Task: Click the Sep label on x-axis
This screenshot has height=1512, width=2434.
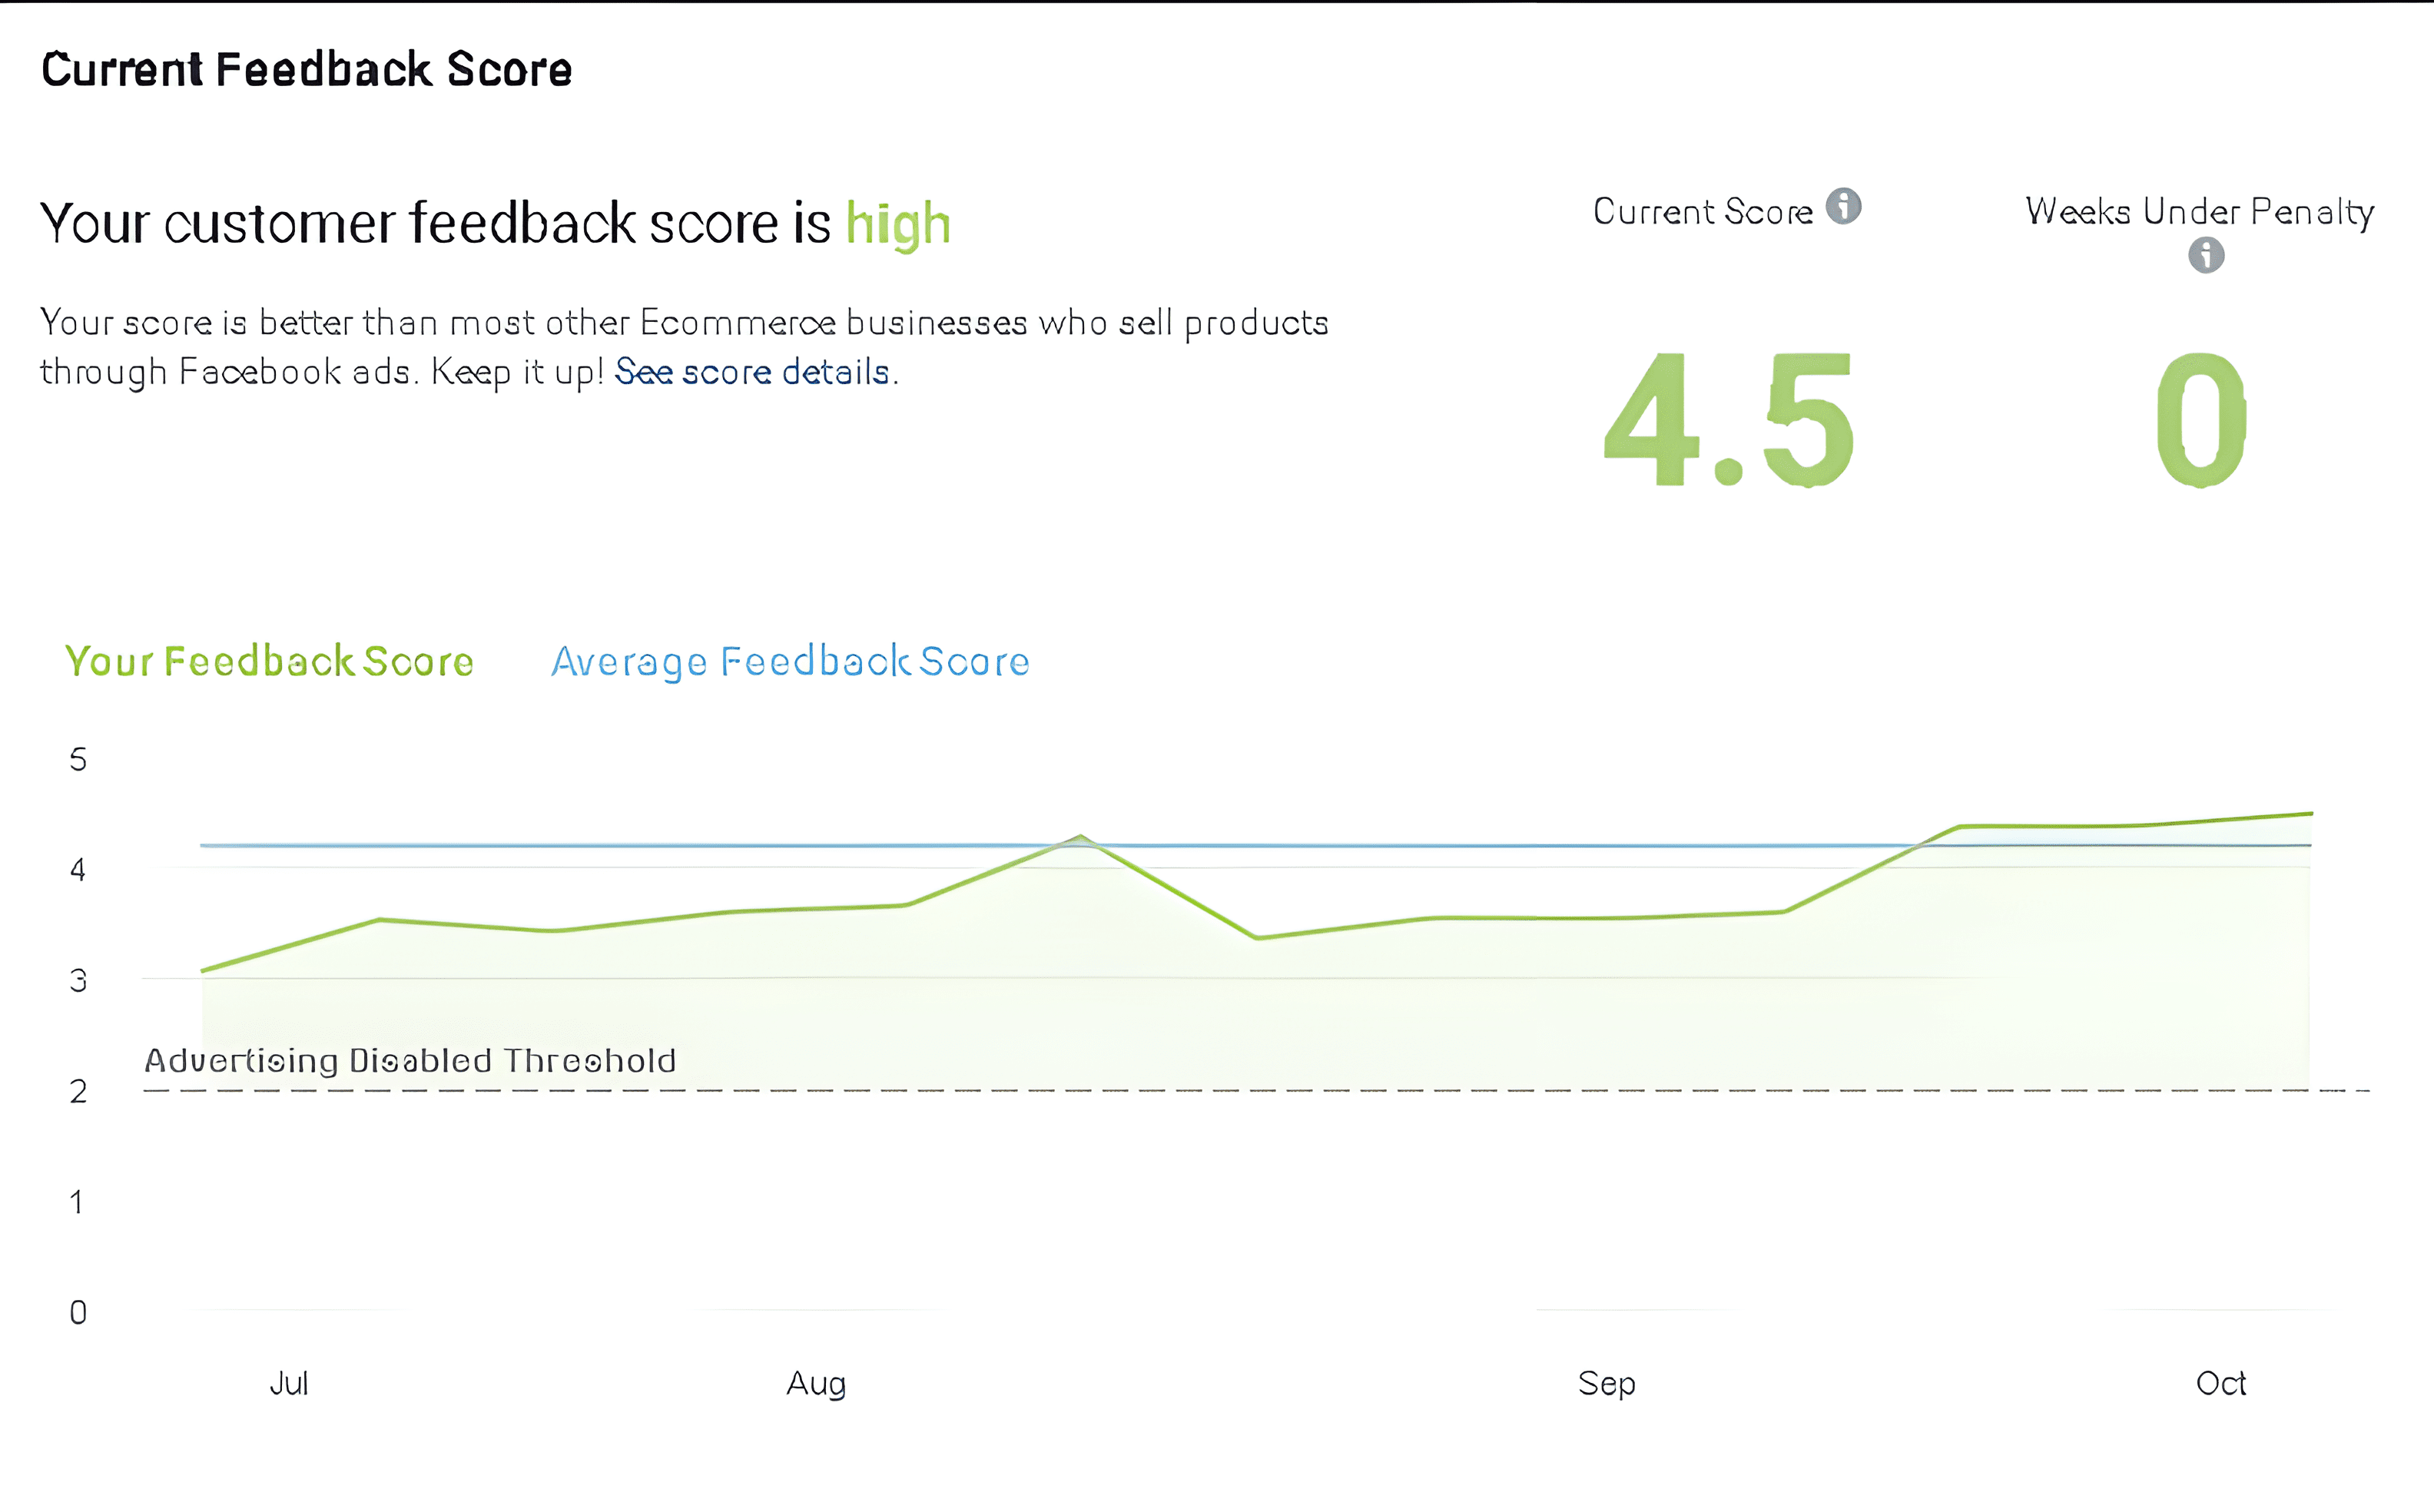Action: (1606, 1383)
